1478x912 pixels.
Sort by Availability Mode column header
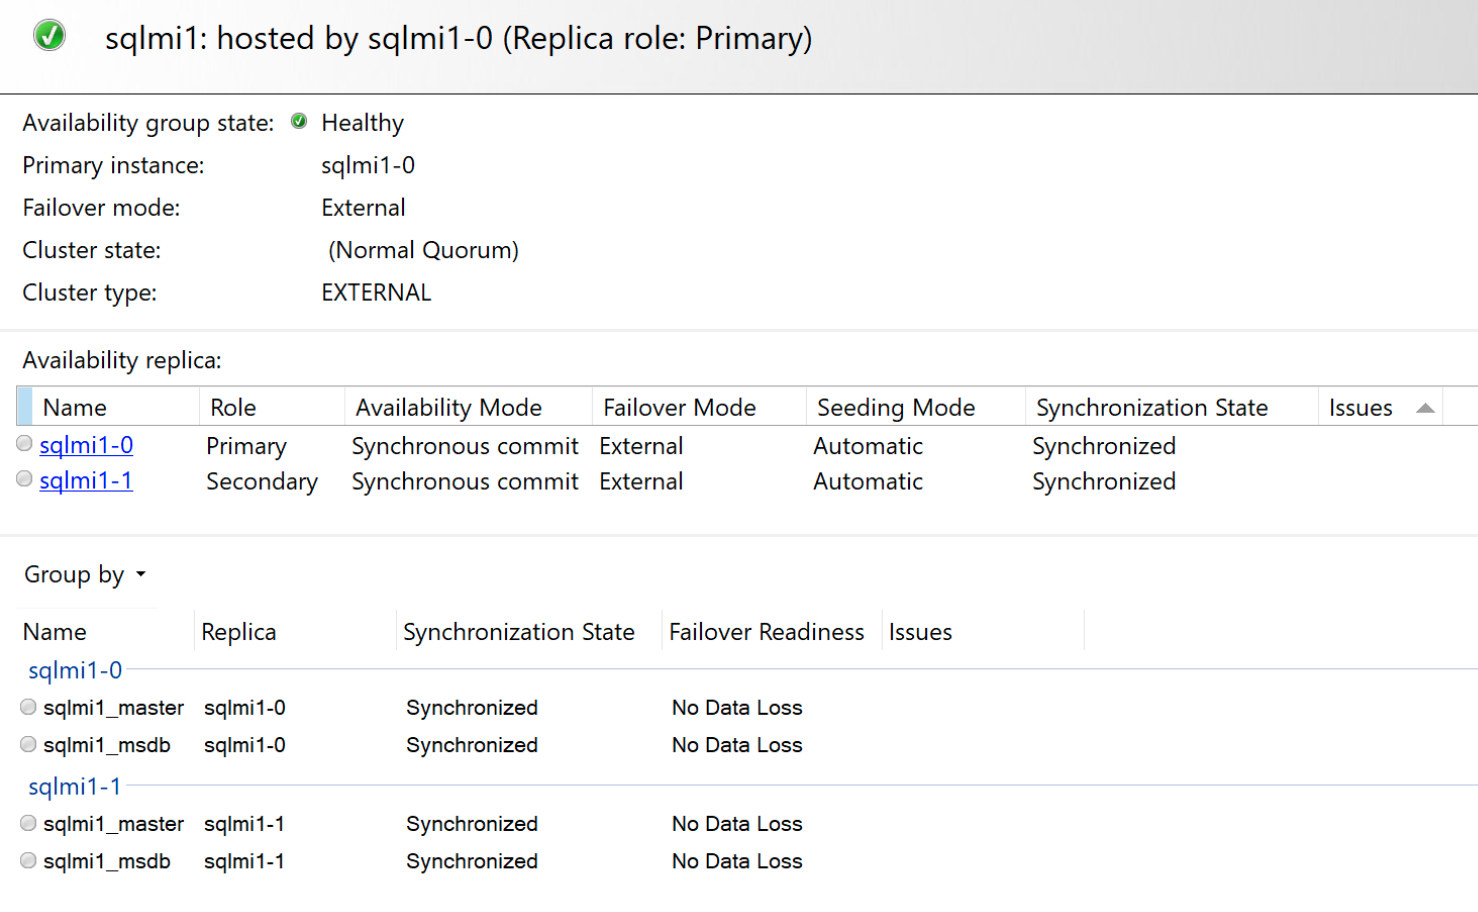coord(448,408)
